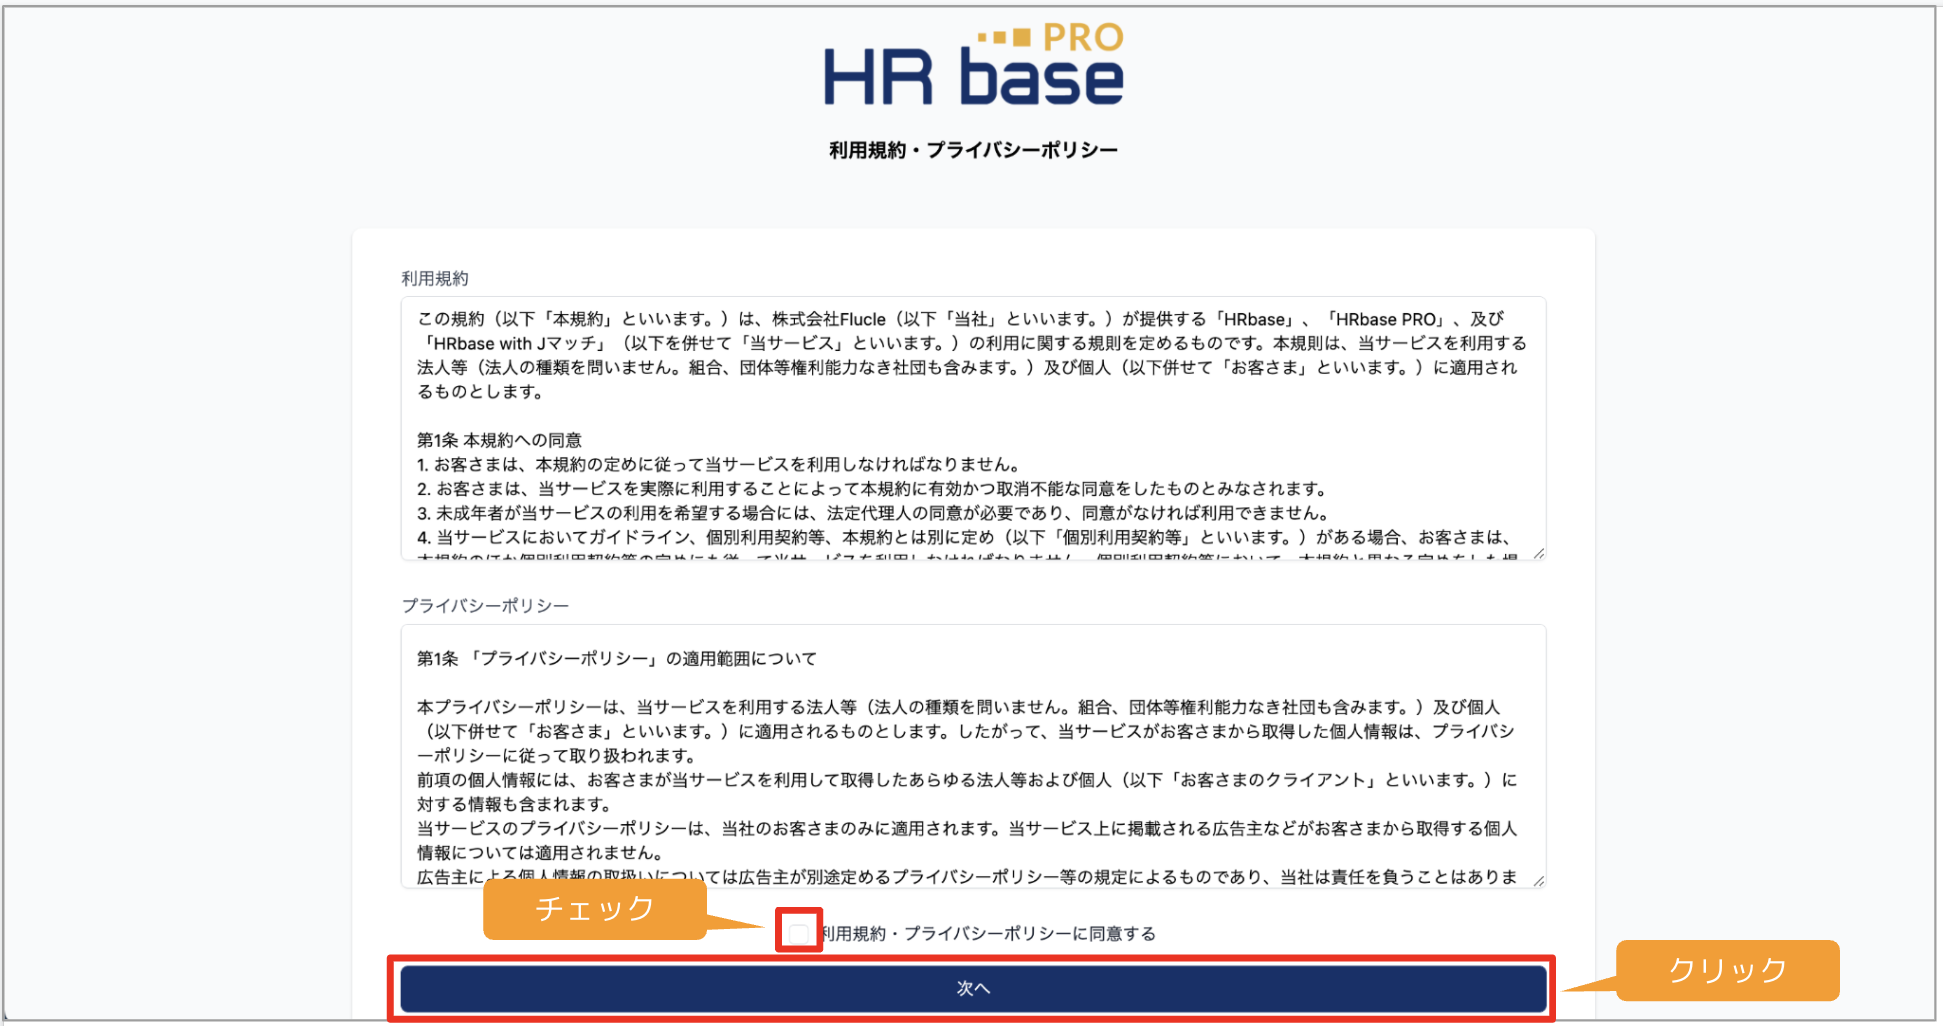Click the 利用規約・プライバシーポリシー page heading
Image resolution: width=1943 pixels, height=1026 pixels.
(973, 150)
